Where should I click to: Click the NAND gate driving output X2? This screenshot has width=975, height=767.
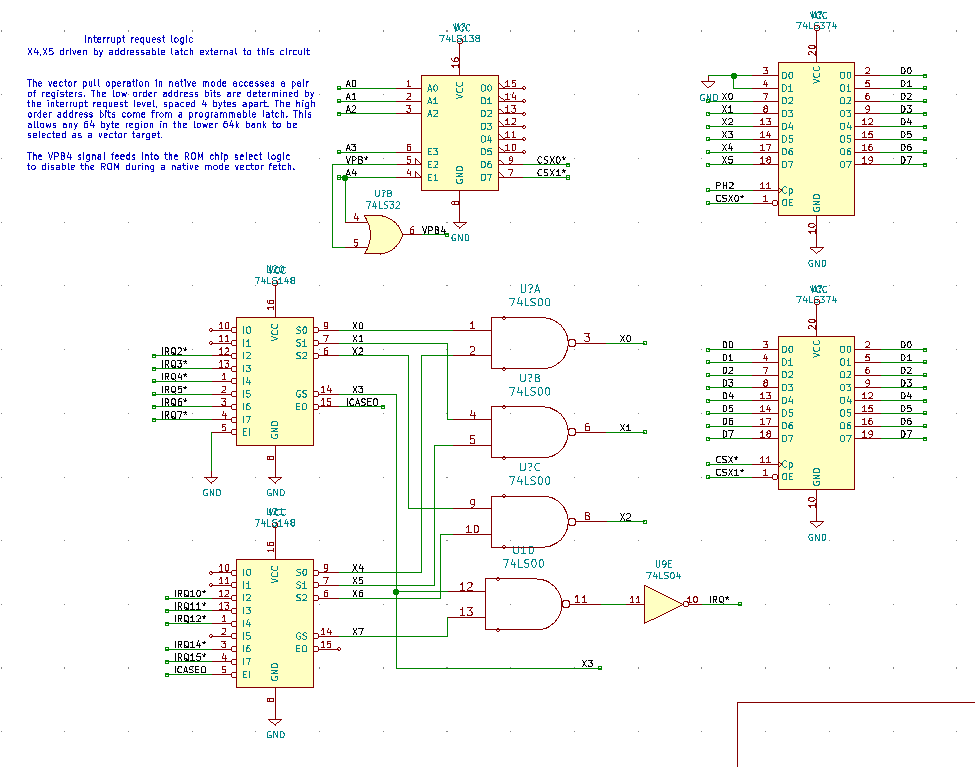[526, 517]
